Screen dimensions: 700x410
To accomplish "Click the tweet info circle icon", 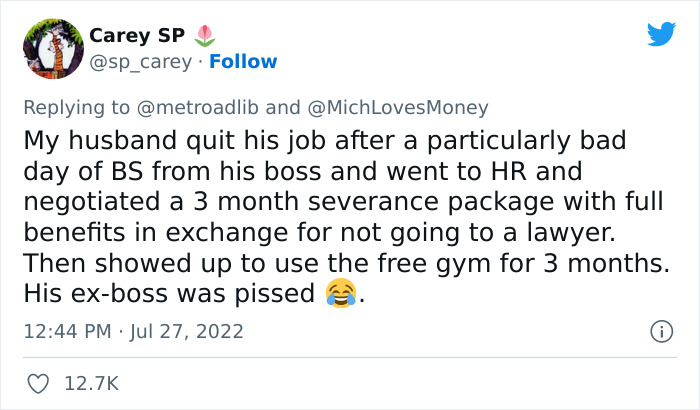I will click(x=660, y=330).
